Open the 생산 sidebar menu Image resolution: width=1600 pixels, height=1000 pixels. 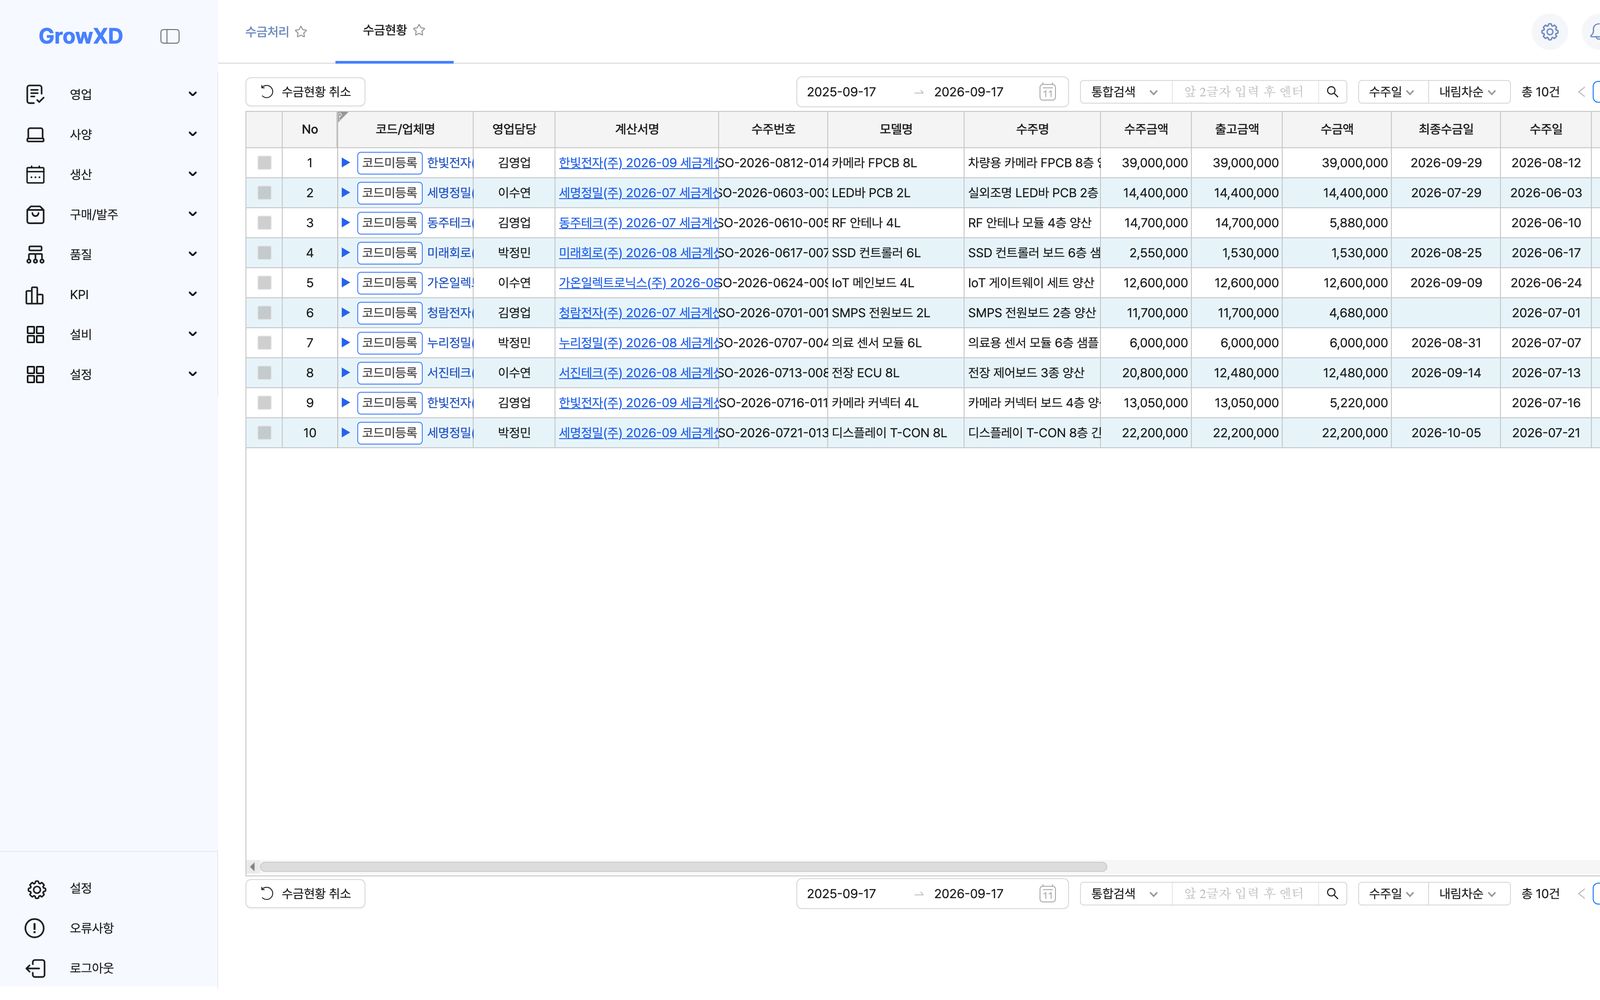(x=110, y=174)
